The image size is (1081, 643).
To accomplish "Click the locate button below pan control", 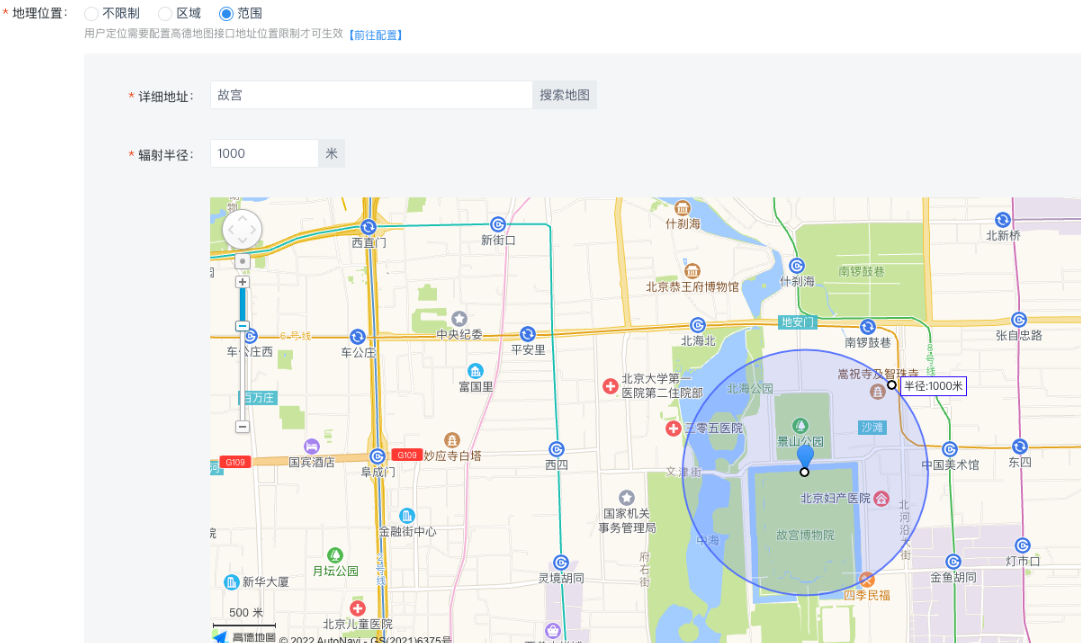I will point(242,261).
